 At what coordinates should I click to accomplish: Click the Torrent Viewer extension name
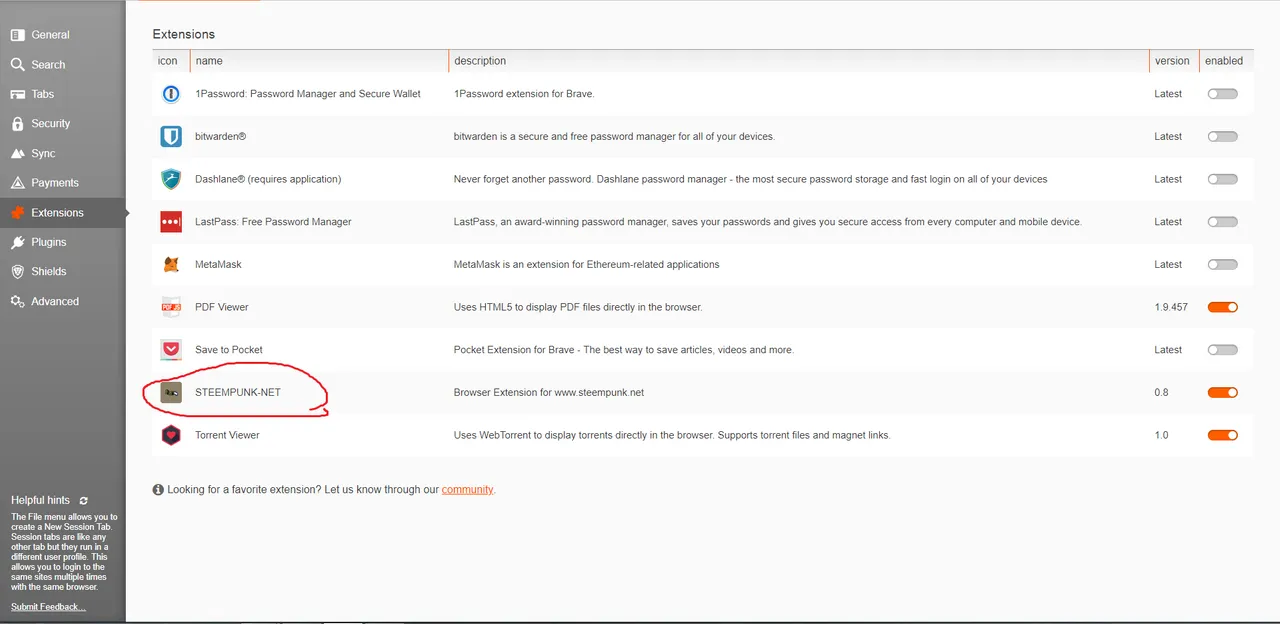click(x=227, y=435)
